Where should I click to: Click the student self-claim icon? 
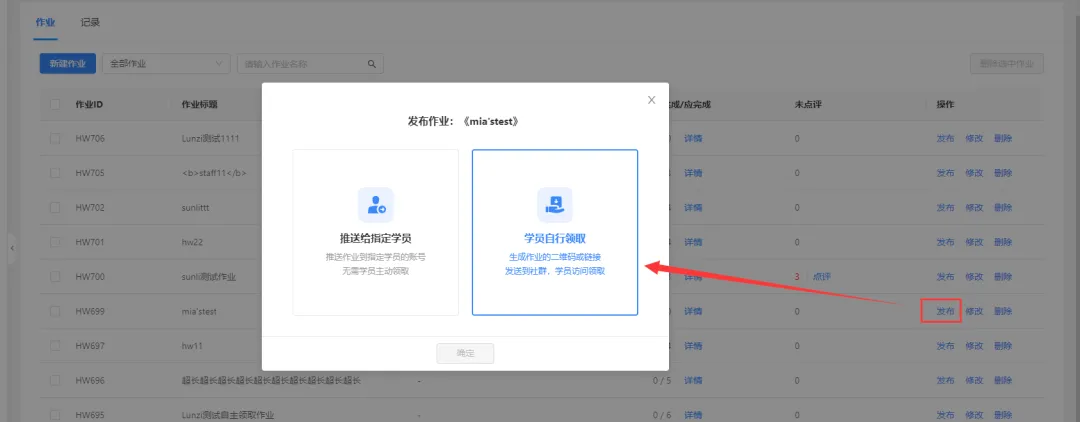pyautogui.click(x=554, y=204)
